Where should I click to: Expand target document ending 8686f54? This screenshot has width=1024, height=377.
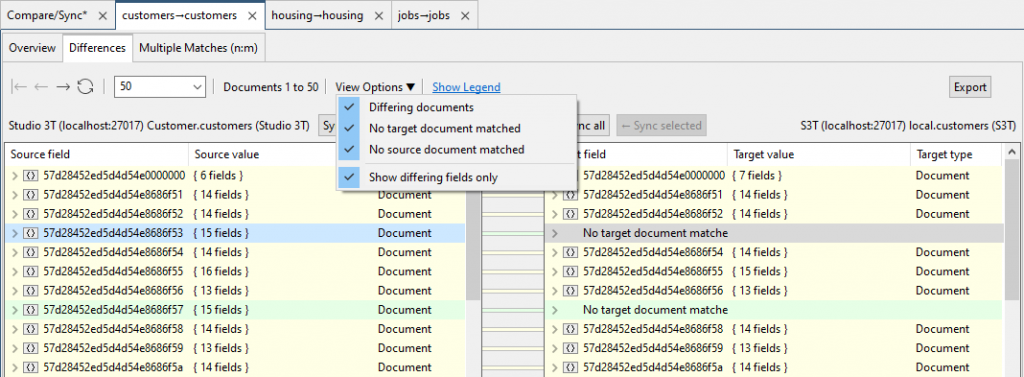pyautogui.click(x=555, y=252)
